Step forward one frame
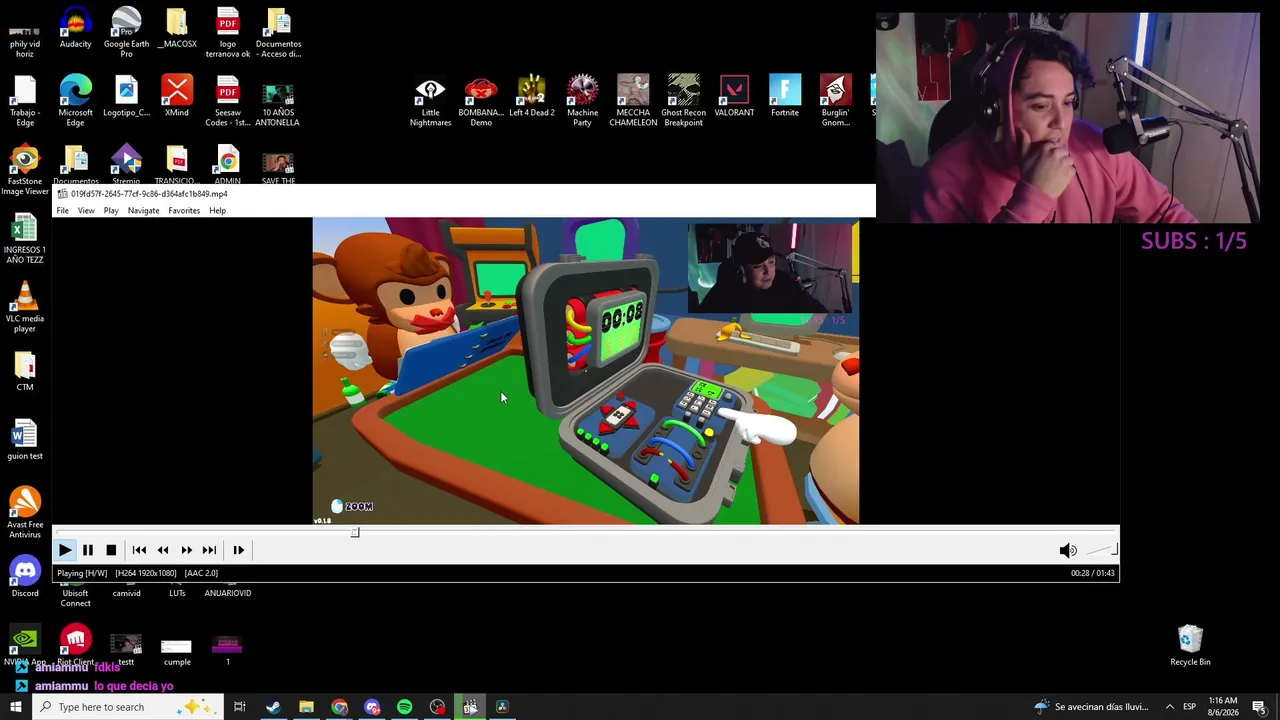 [239, 550]
